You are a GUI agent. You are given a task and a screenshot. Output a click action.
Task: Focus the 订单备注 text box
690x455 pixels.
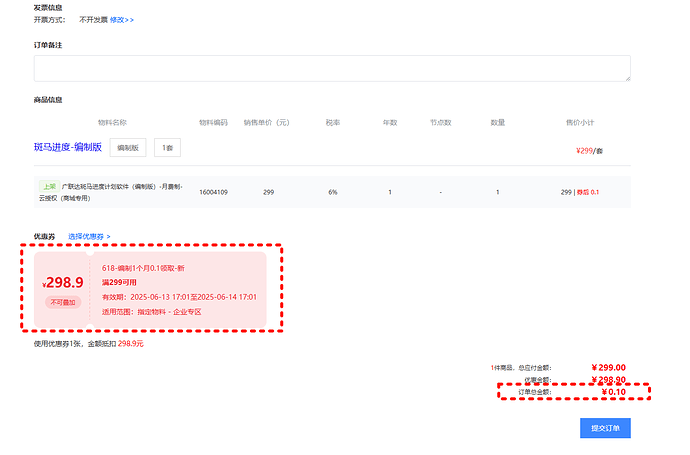pyautogui.click(x=332, y=68)
